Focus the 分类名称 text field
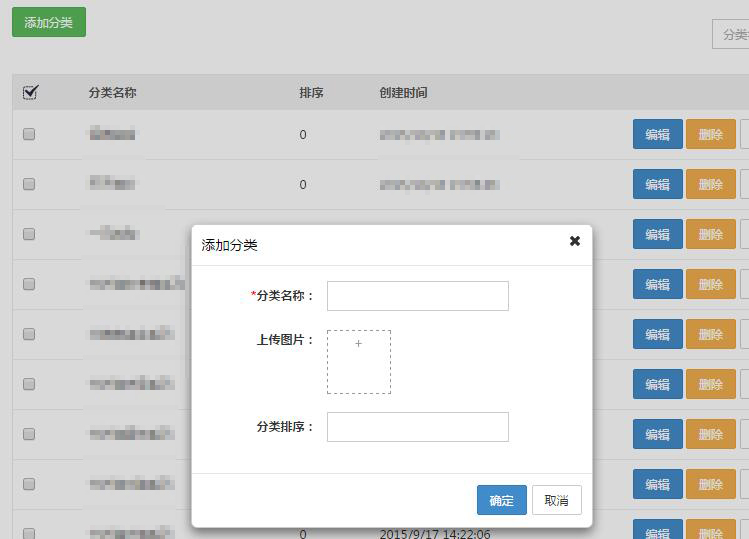 (417, 296)
